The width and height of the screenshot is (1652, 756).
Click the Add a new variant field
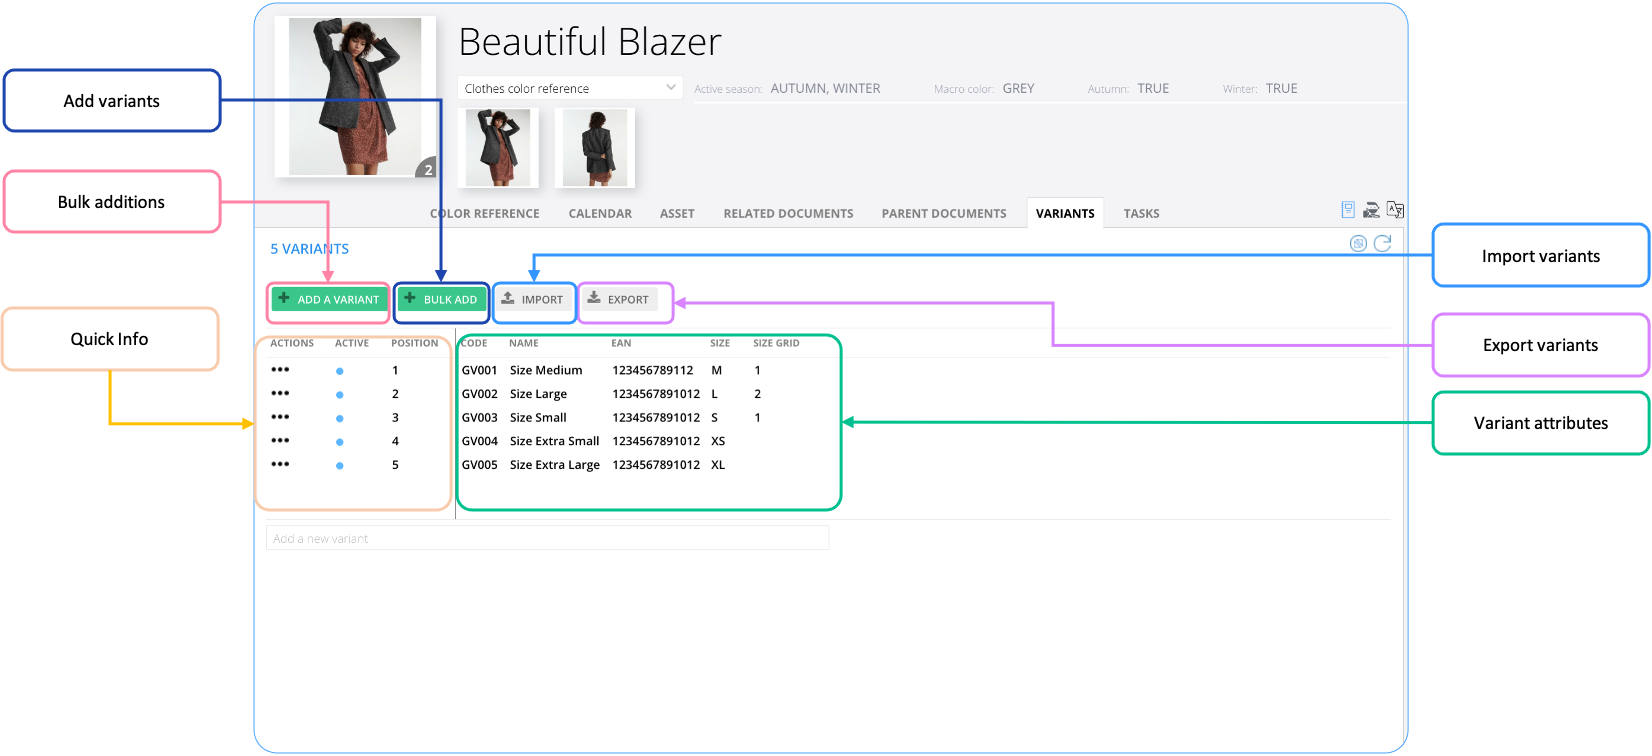click(547, 538)
